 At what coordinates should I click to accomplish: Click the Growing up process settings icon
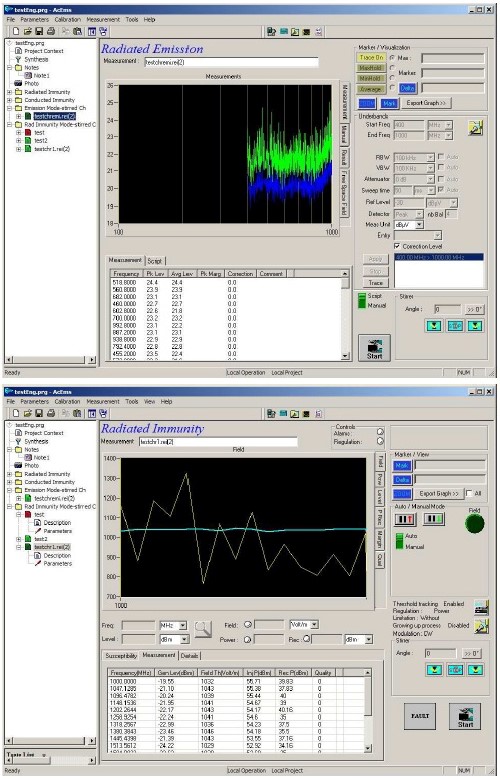tap(481, 626)
